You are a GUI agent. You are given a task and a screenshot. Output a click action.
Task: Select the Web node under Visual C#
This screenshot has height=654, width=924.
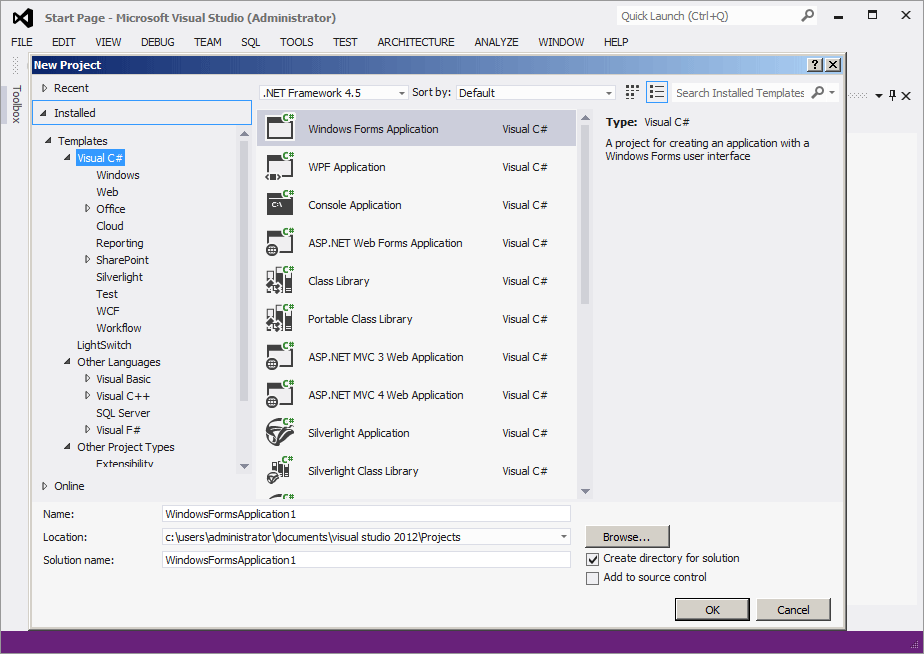click(x=107, y=192)
